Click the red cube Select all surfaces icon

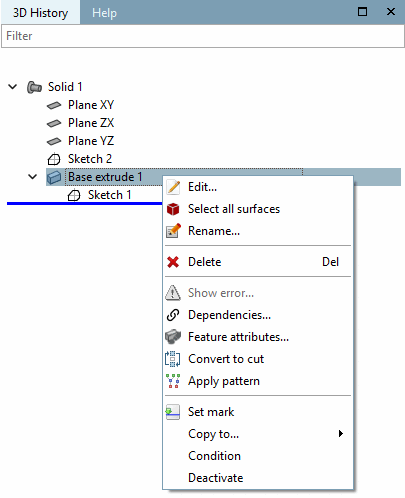coord(173,209)
